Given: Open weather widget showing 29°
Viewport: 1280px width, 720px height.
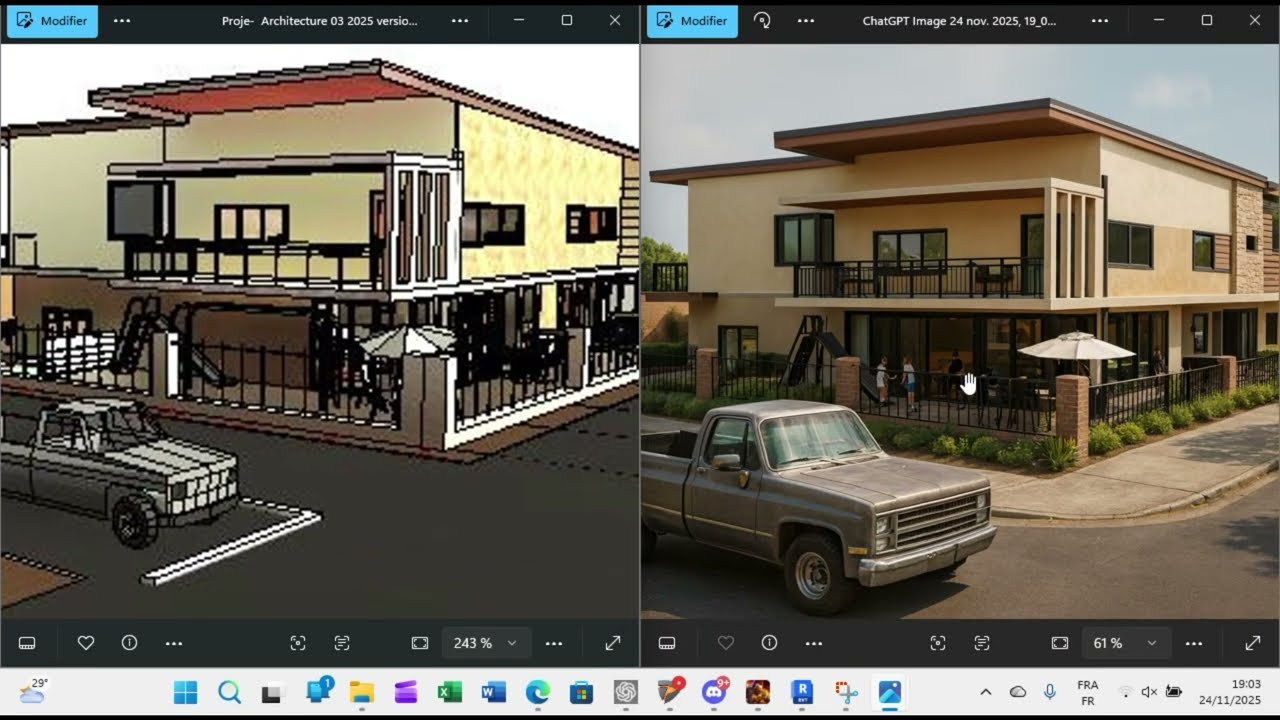Looking at the screenshot, I should pyautogui.click(x=33, y=691).
